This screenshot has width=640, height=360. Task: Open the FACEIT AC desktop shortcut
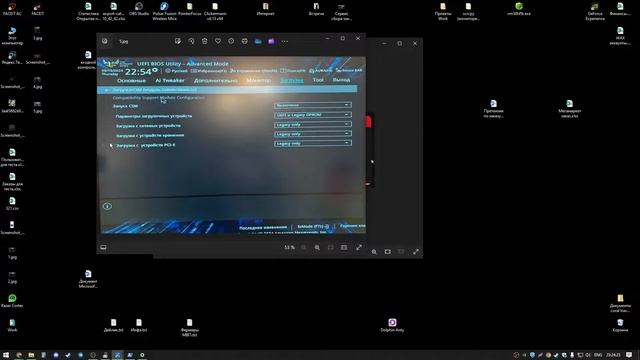12,9
